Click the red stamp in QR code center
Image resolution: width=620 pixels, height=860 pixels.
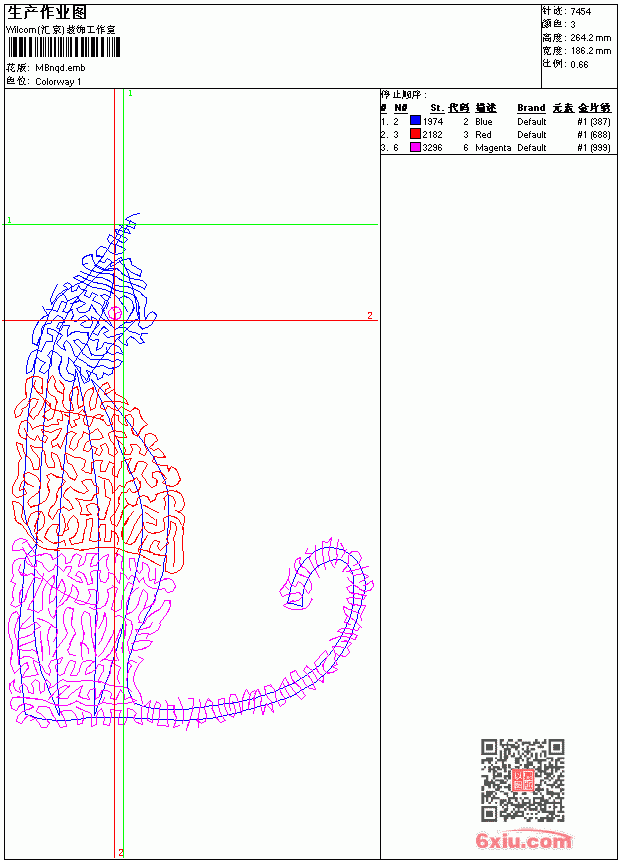pyautogui.click(x=523, y=780)
